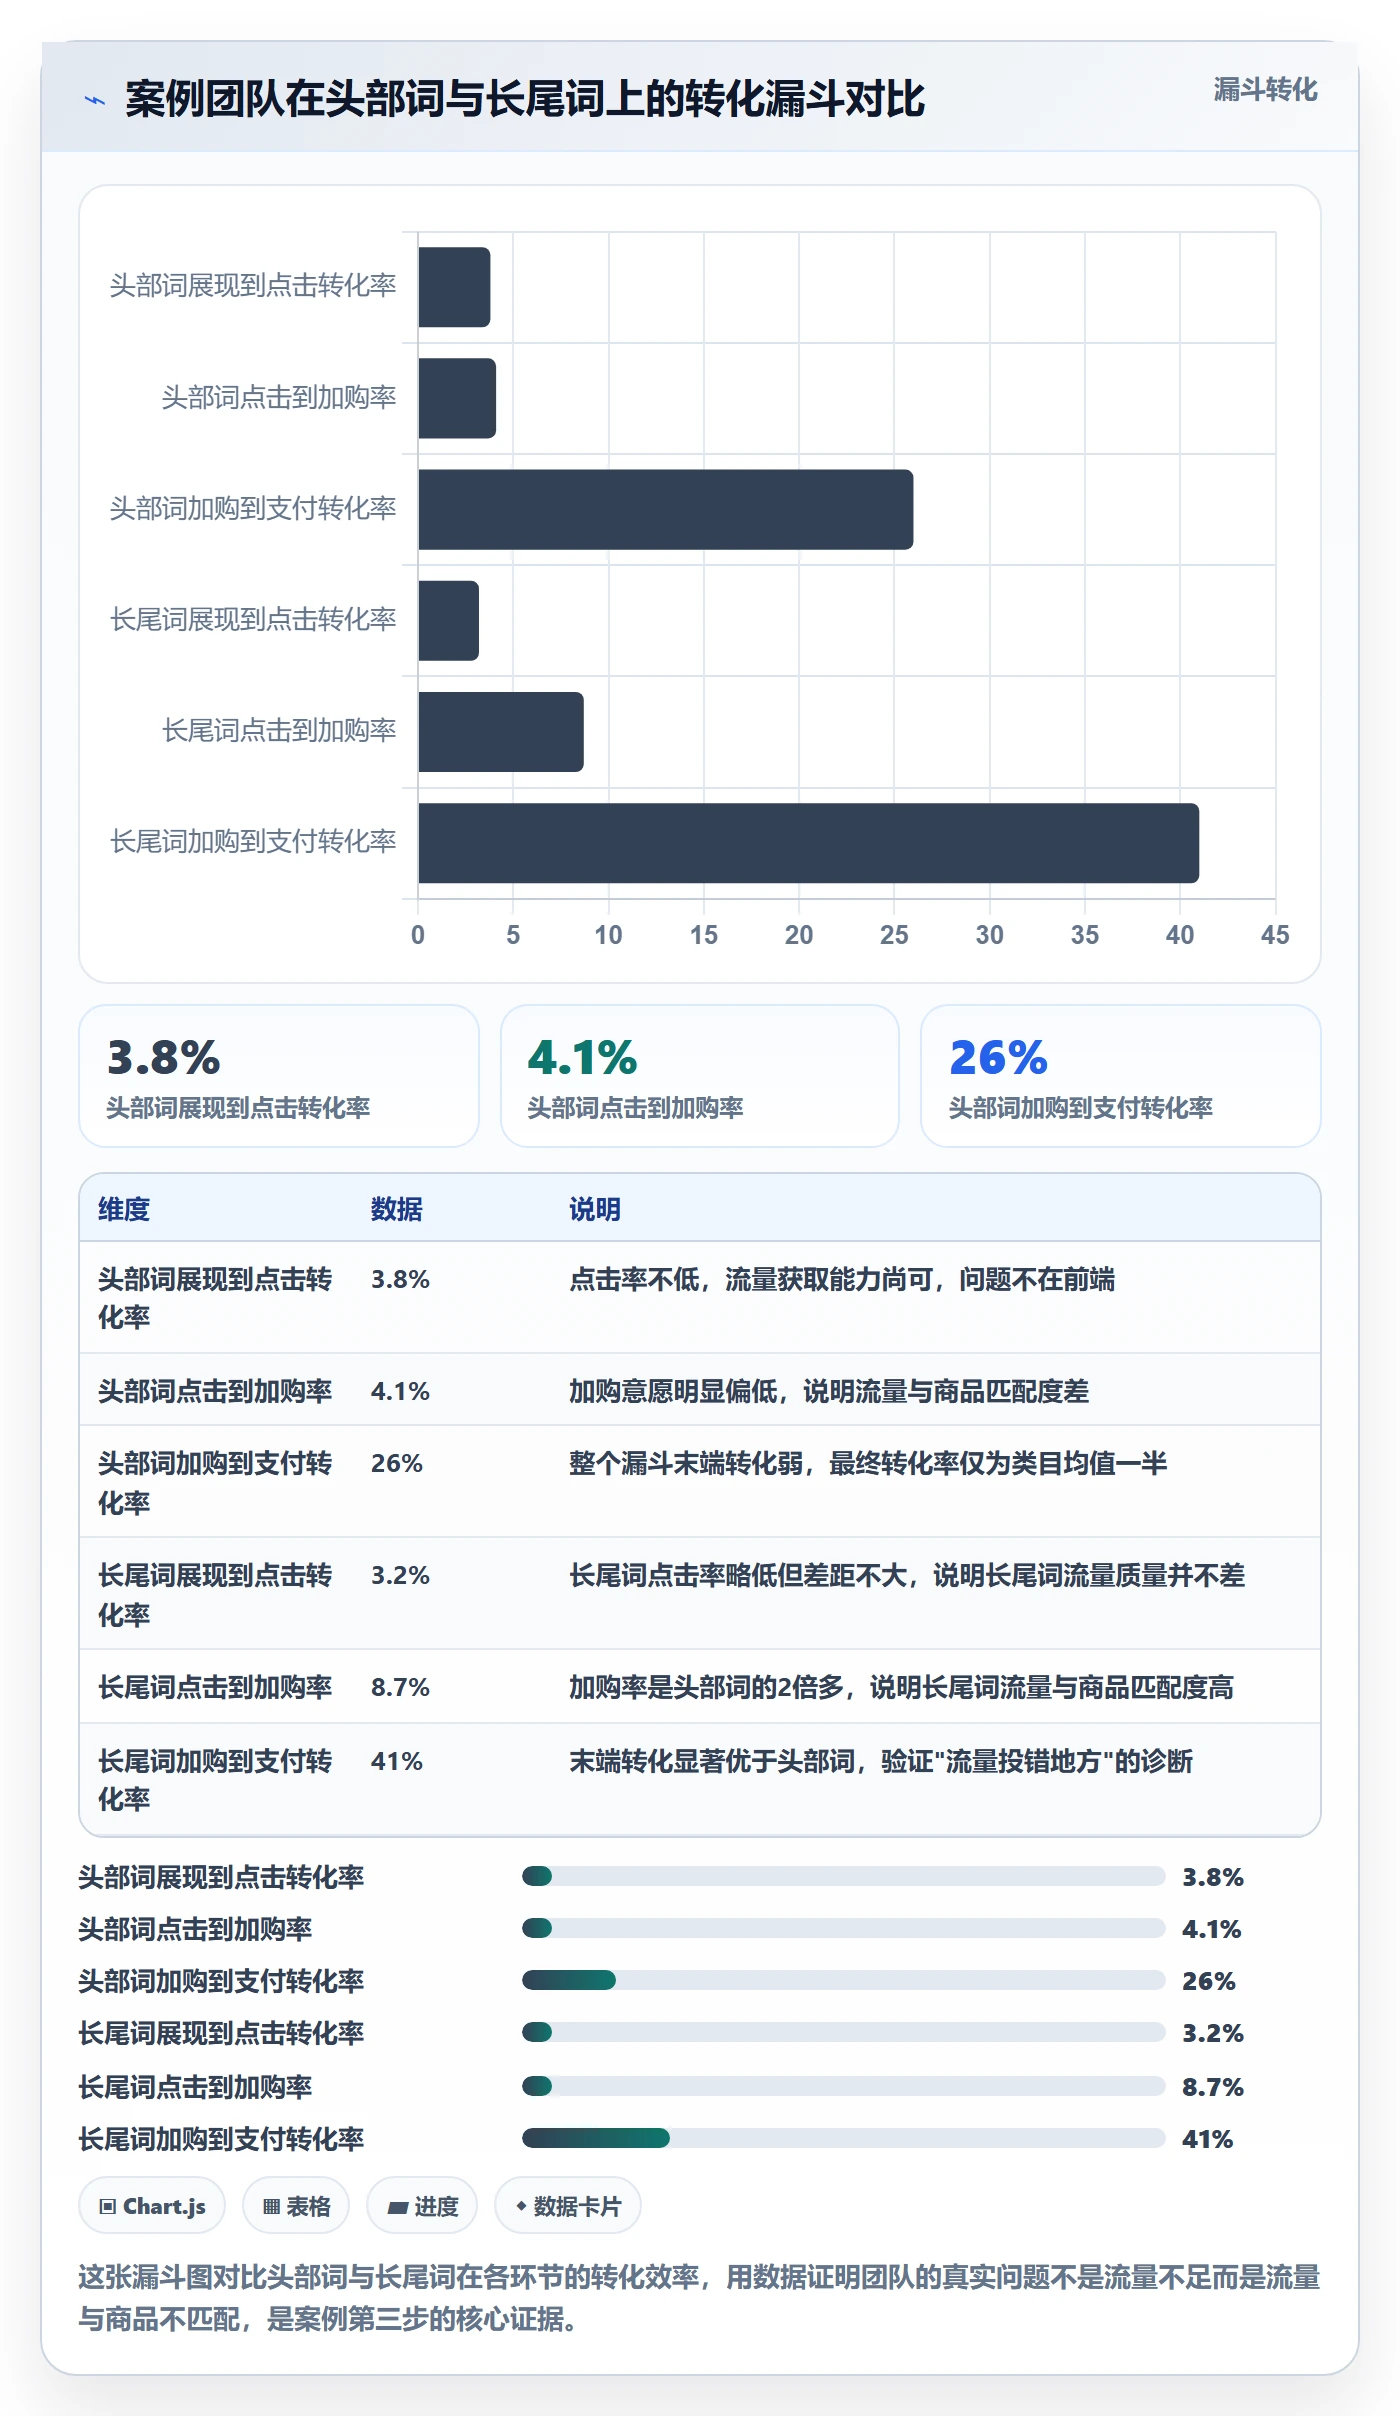Click x-axis tick label 25
This screenshot has width=1400, height=2416.
tap(894, 935)
